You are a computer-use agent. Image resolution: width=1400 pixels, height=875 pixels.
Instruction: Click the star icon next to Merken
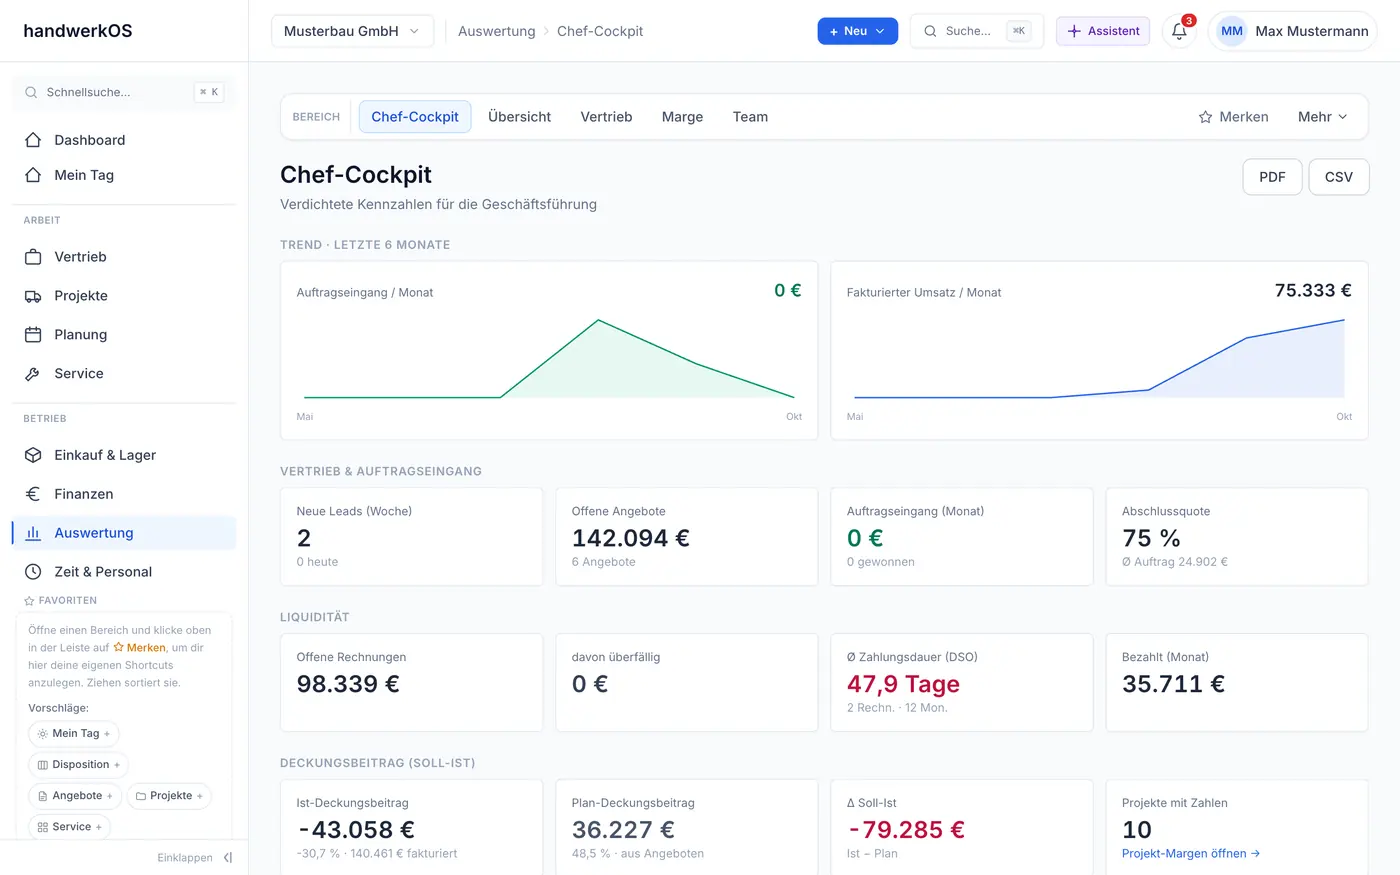click(x=1205, y=117)
